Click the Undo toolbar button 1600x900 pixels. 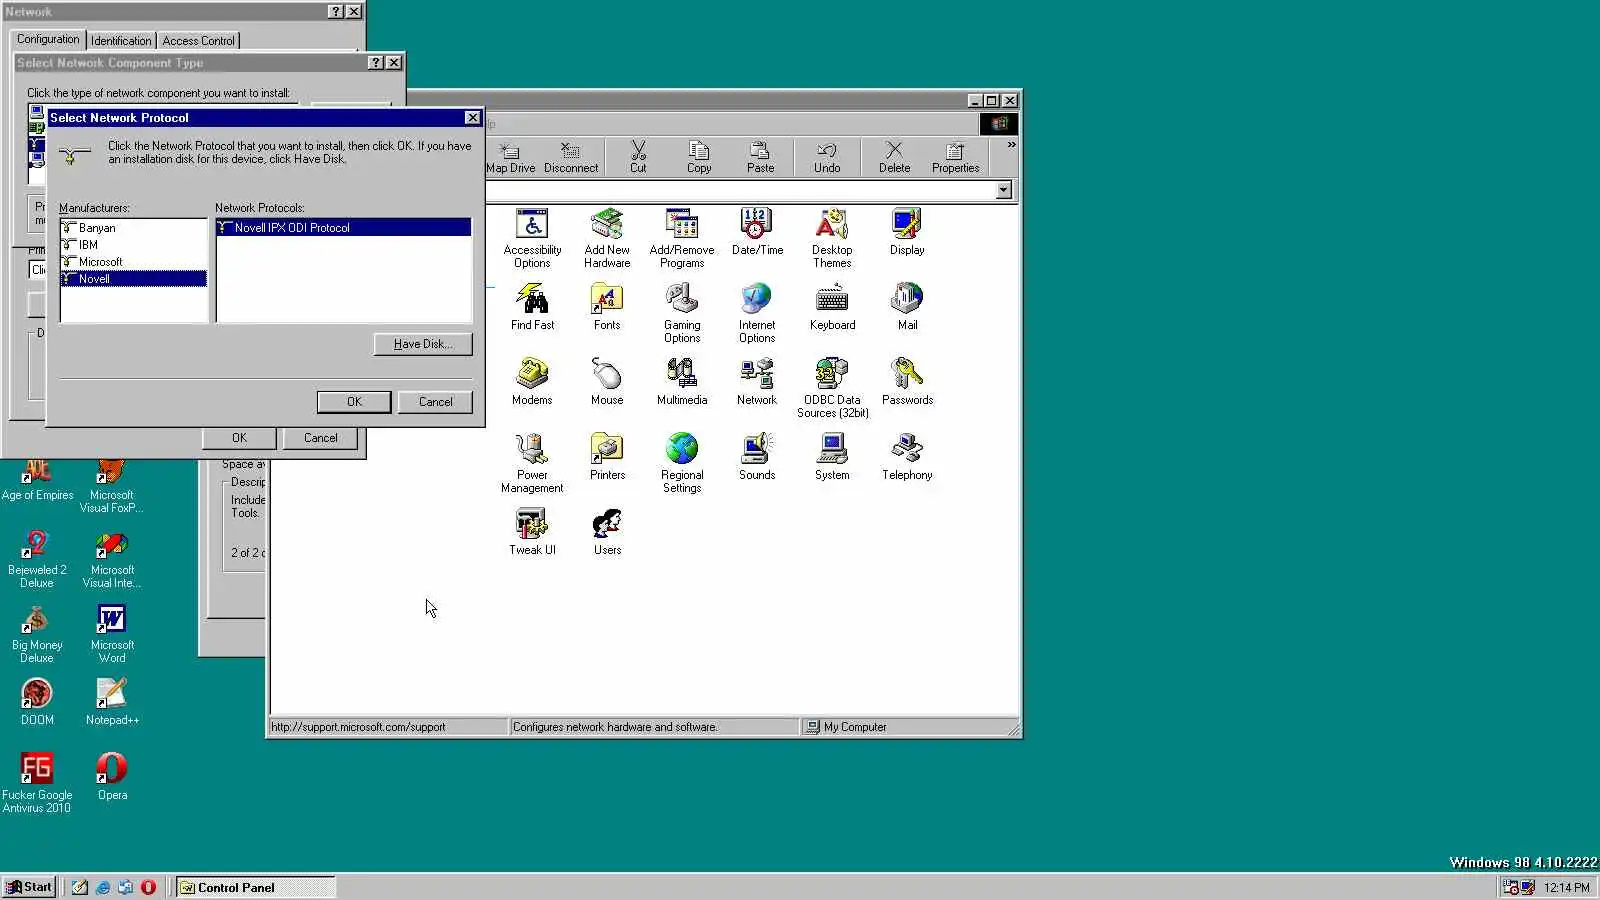(x=827, y=157)
